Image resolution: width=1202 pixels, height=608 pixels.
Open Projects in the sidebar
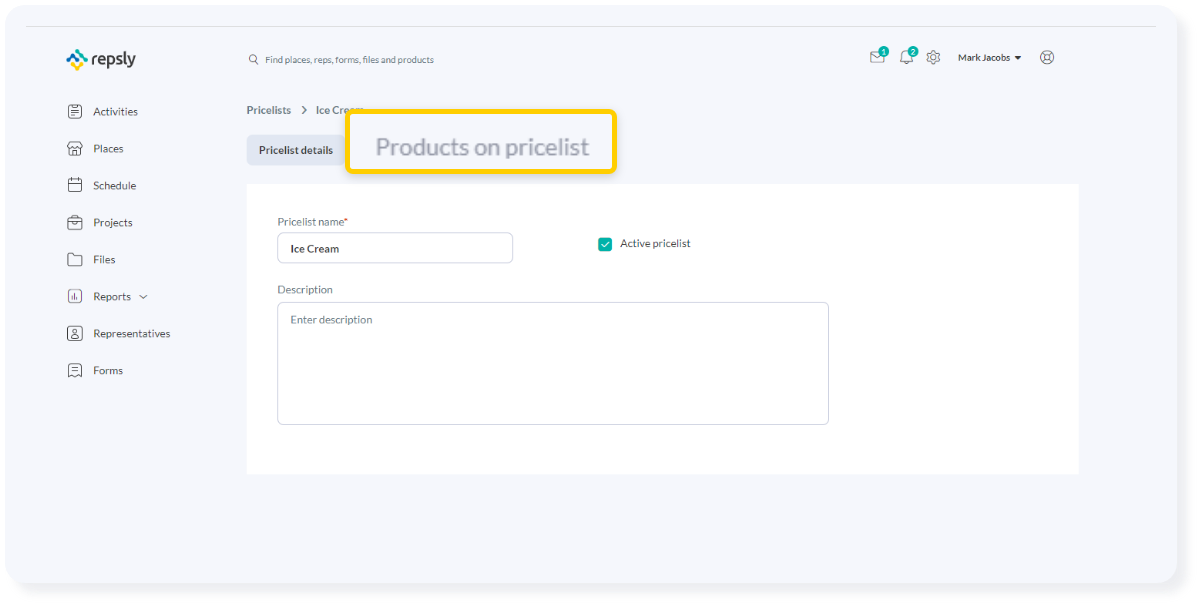113,223
